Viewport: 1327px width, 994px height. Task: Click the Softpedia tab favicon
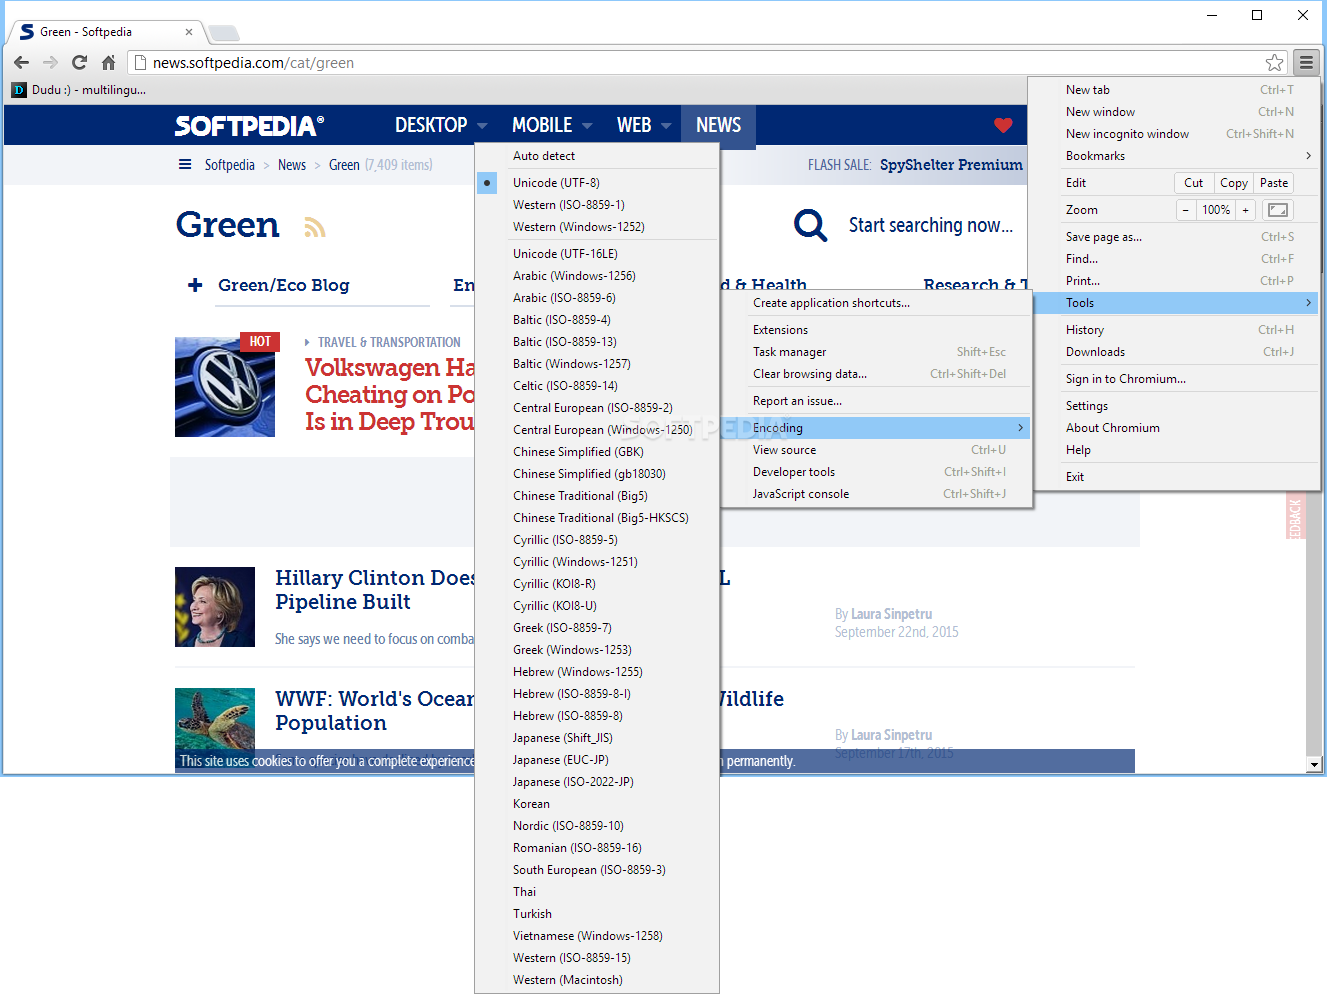pos(27,32)
